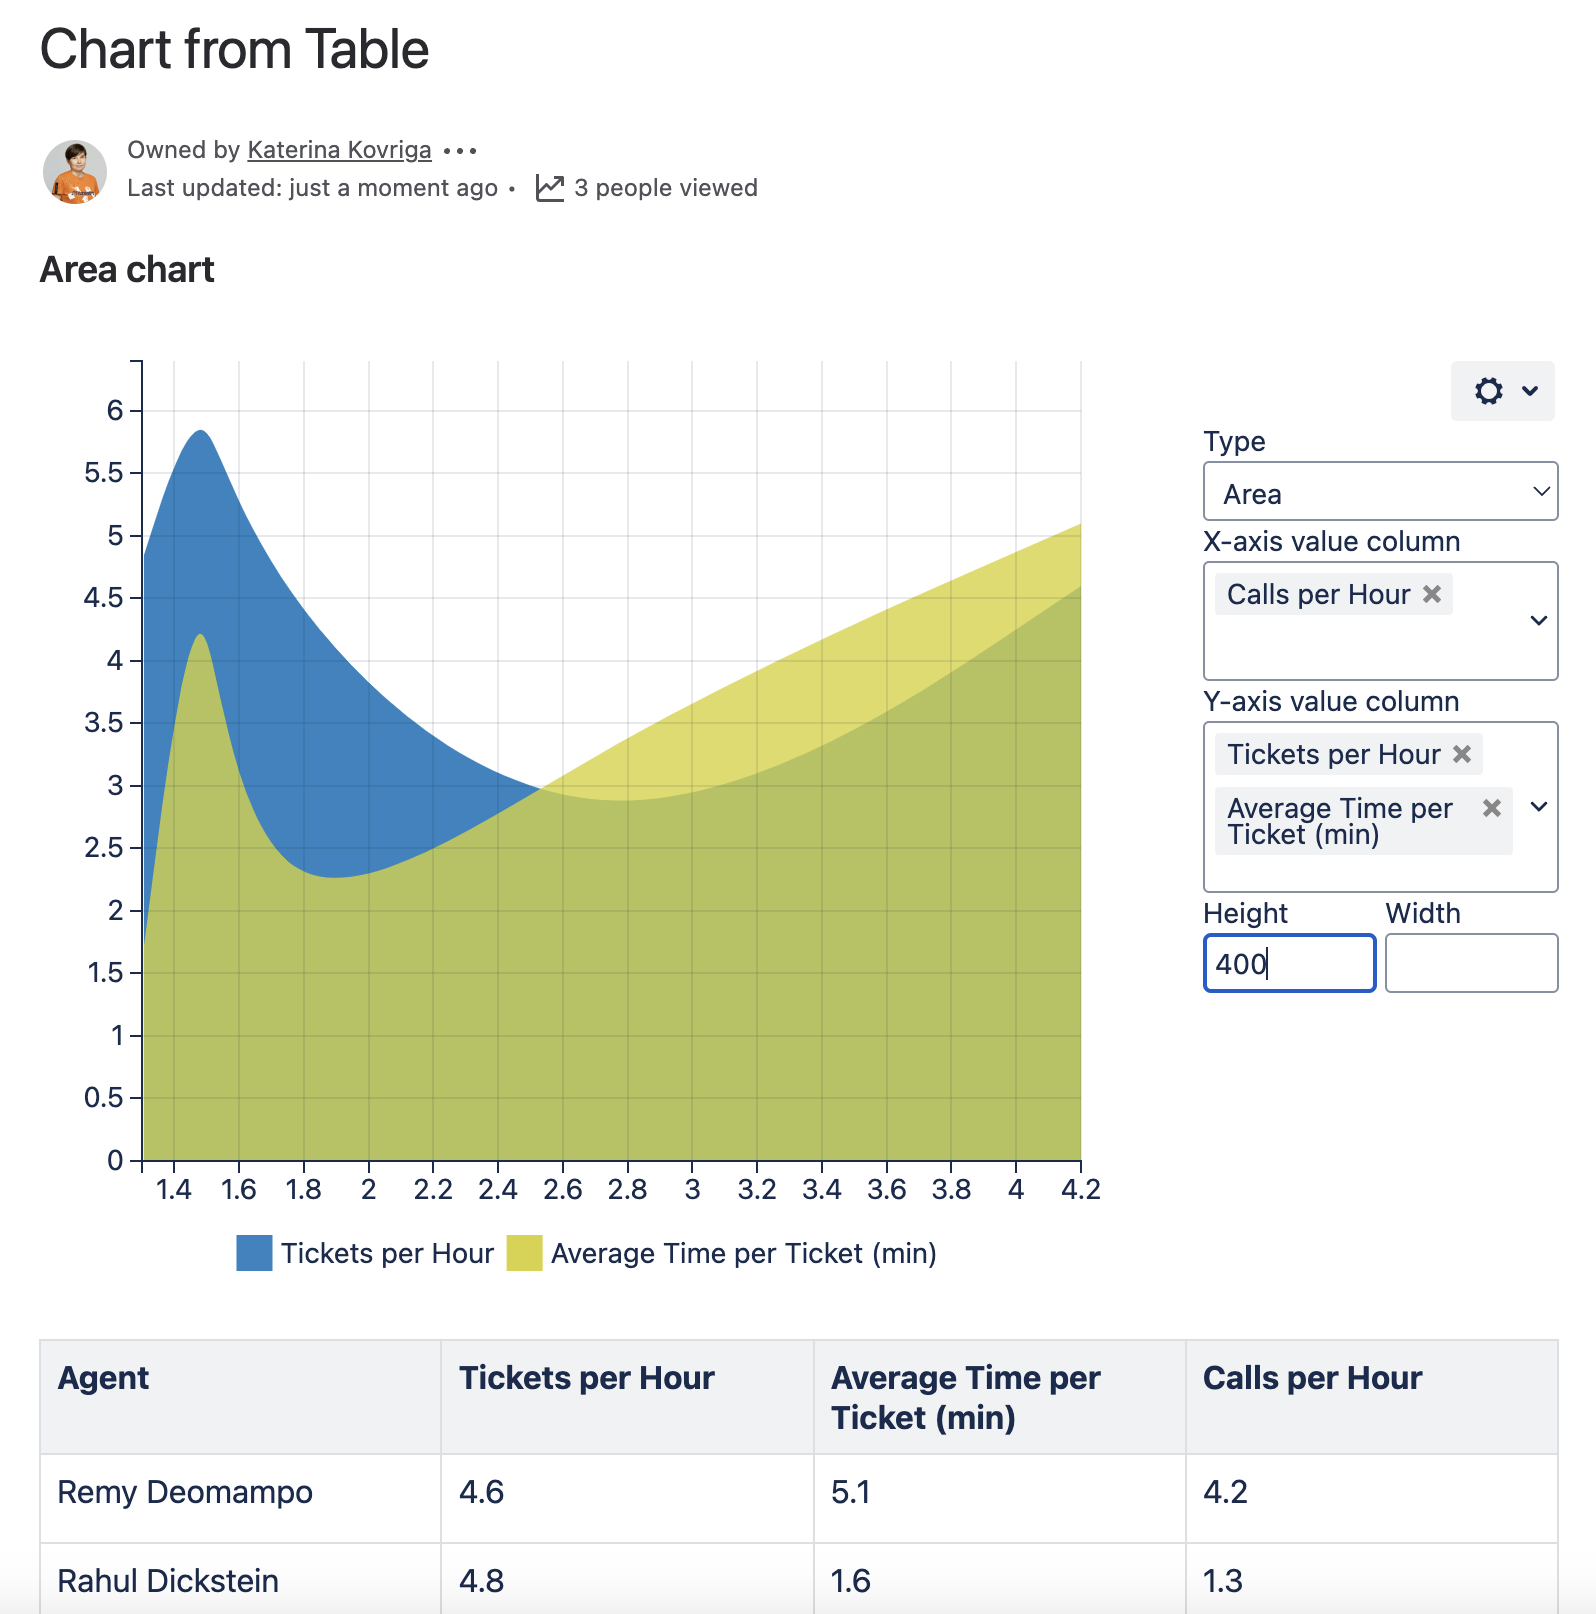Viewport: 1596px width, 1614px height.
Task: Remove Average Time per Ticket tag
Action: click(1492, 808)
